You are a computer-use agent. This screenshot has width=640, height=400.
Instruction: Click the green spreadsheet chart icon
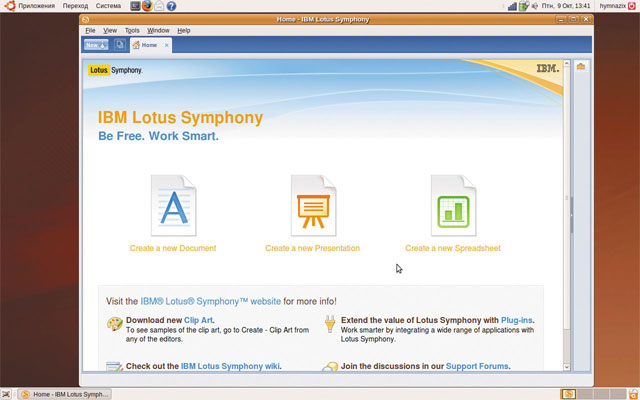click(453, 205)
